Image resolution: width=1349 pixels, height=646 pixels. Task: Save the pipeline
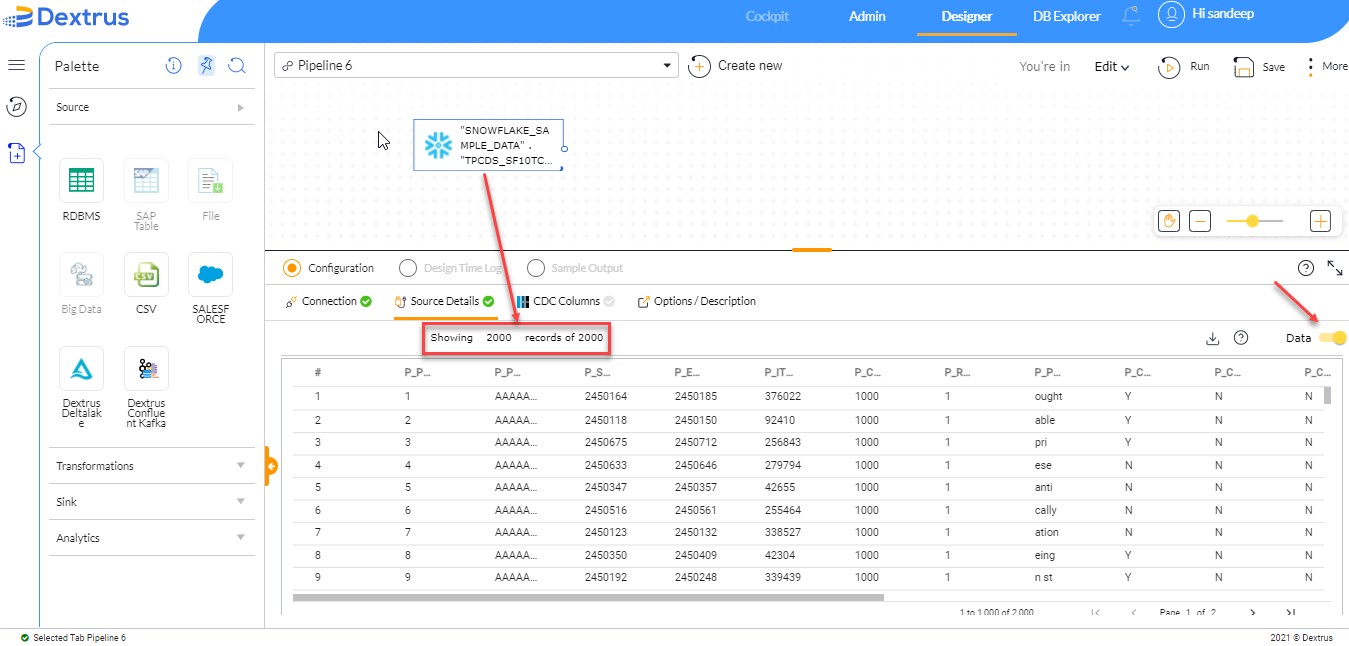click(1259, 67)
